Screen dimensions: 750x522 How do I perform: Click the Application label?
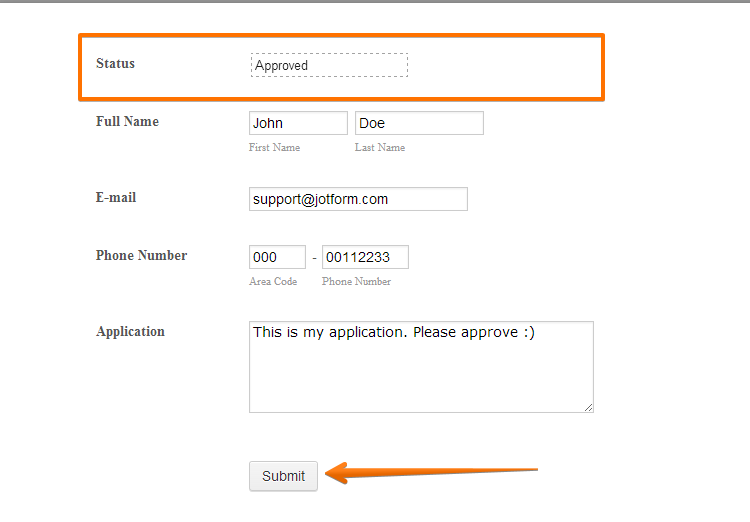tap(130, 332)
